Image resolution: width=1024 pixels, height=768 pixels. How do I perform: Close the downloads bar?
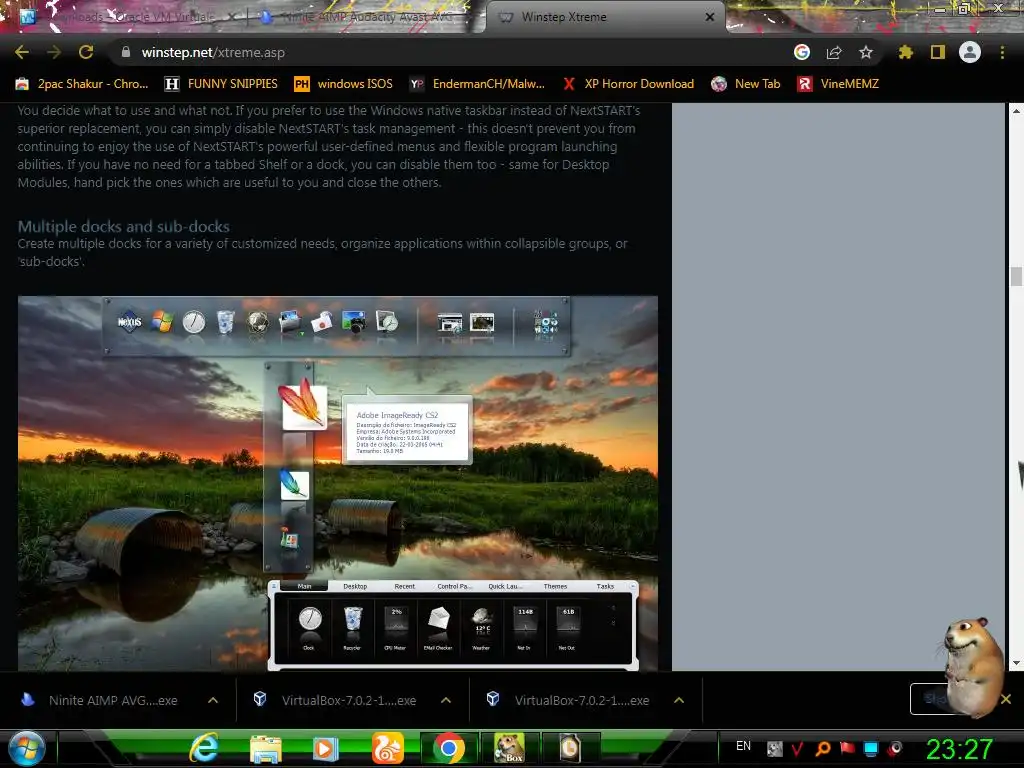tap(1006, 699)
